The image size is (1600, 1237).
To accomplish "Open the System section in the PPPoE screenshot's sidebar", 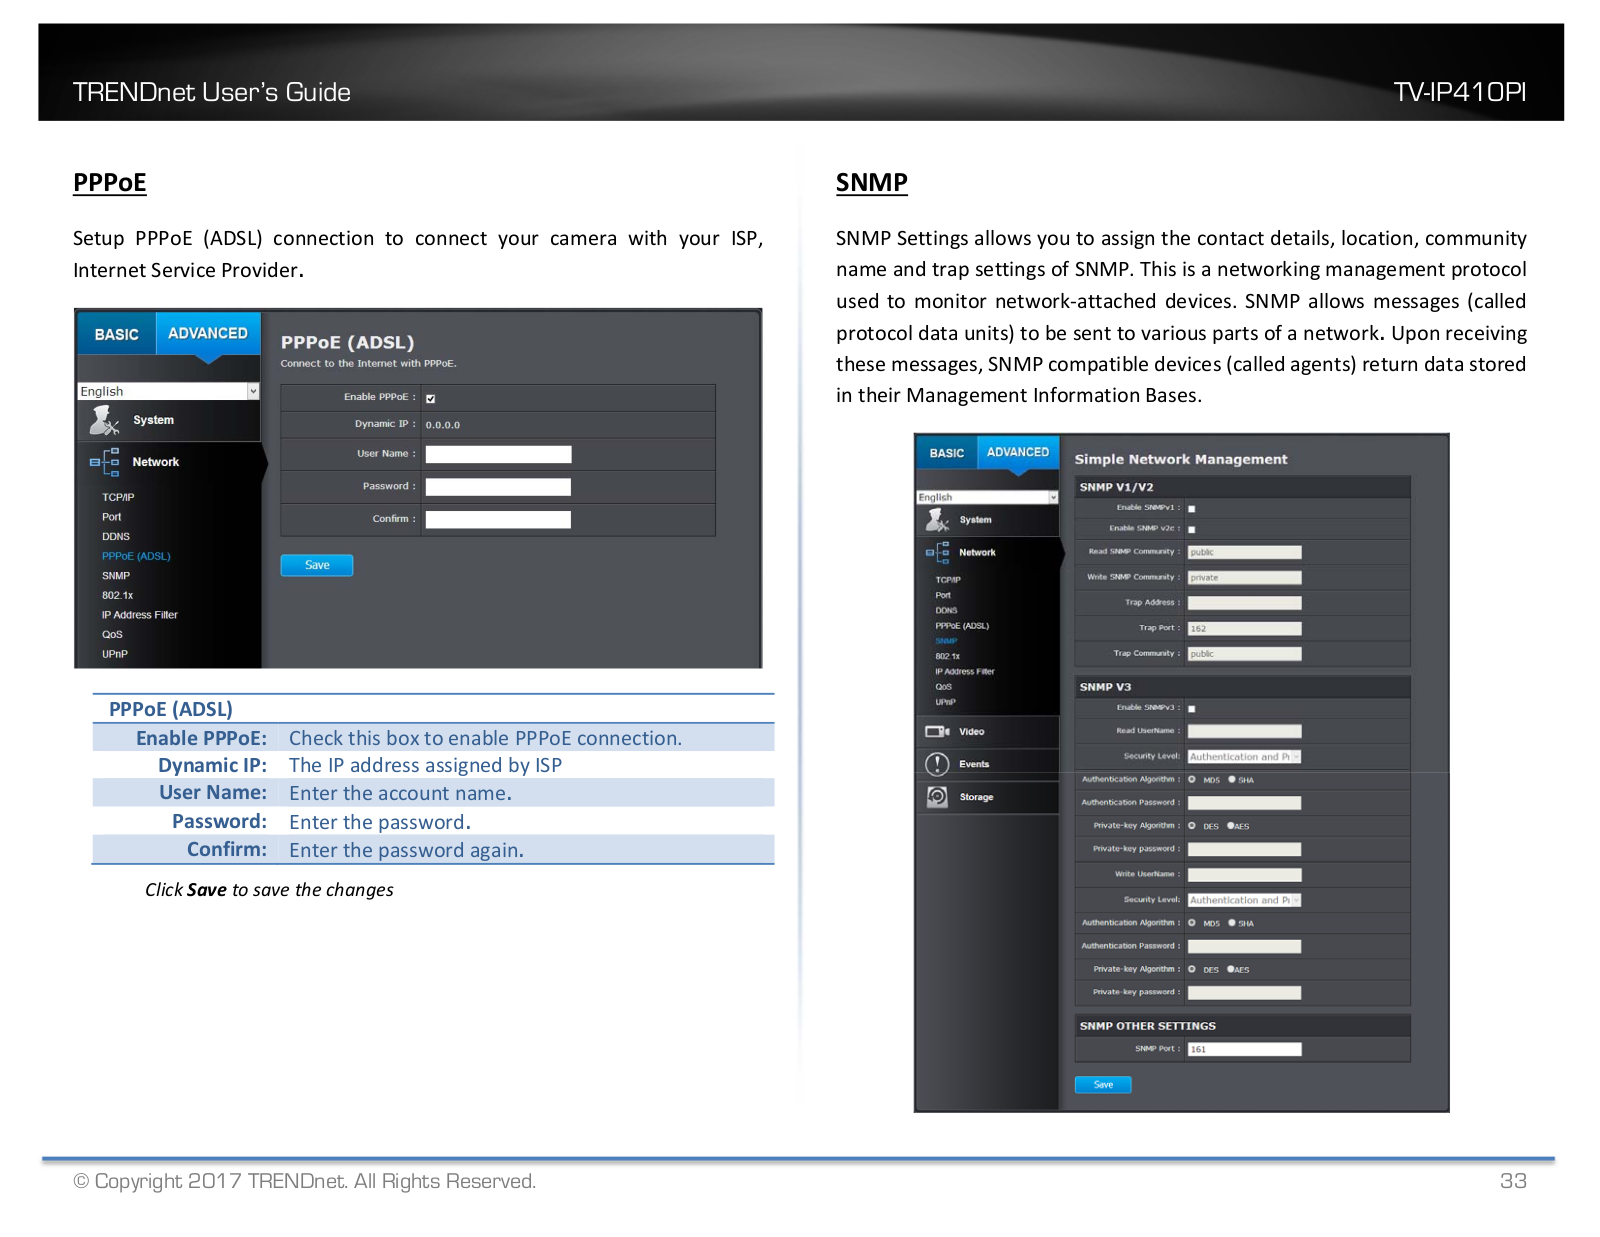I will click(x=153, y=420).
